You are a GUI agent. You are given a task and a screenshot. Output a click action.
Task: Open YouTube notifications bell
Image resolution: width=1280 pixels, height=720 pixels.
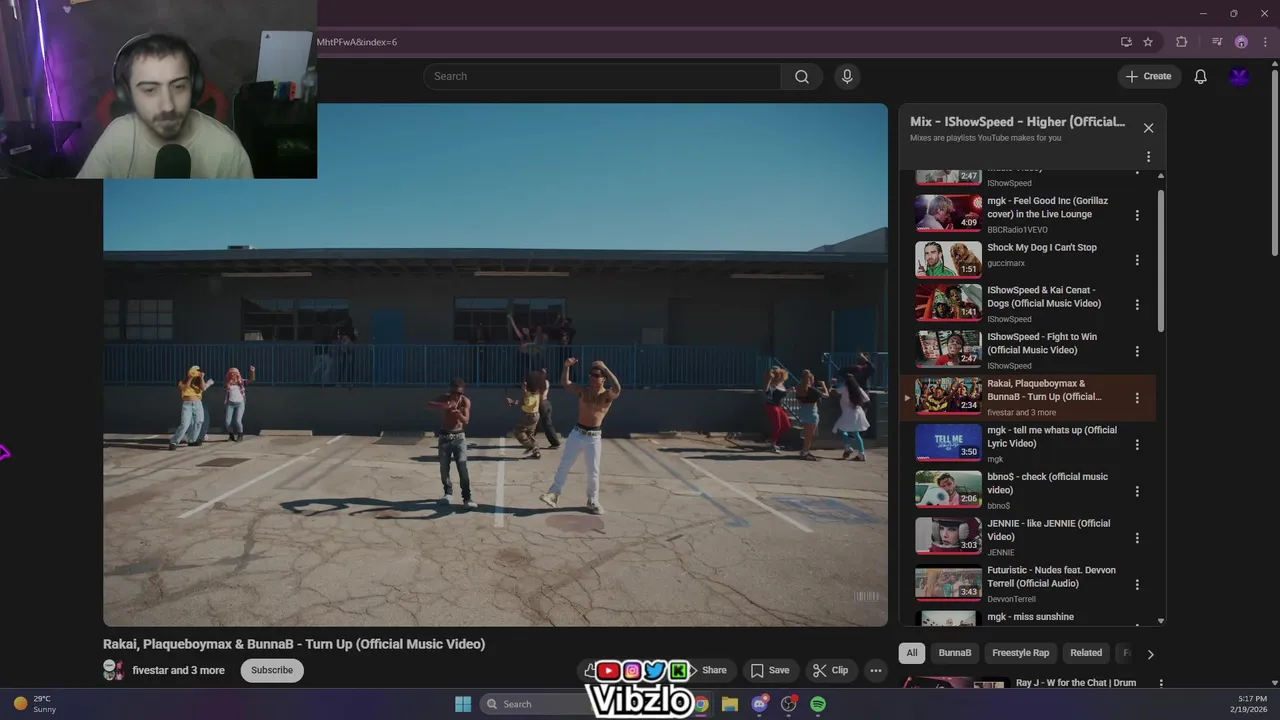[1200, 76]
